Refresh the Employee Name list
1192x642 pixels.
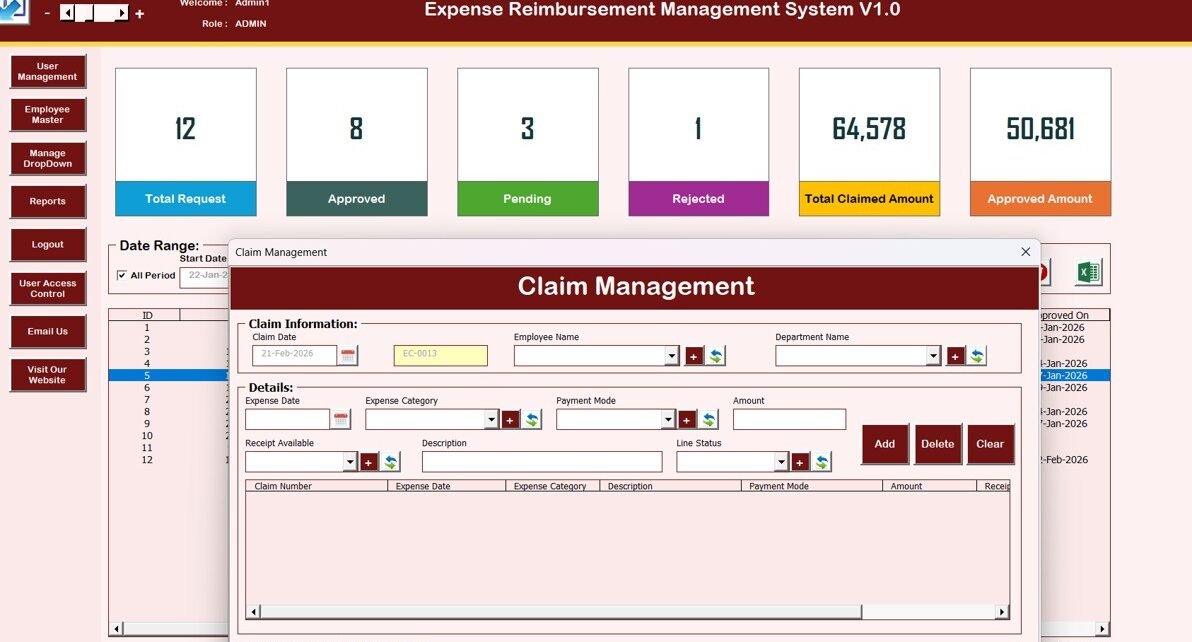click(716, 356)
